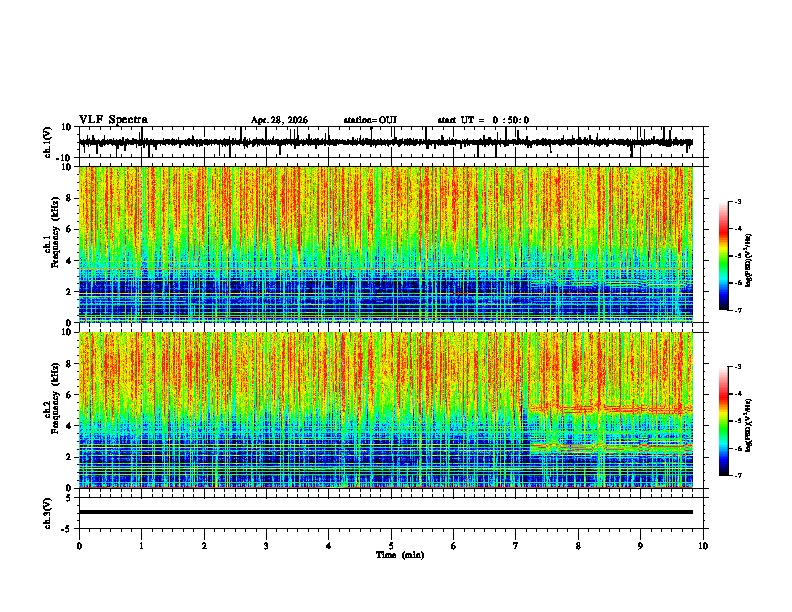This screenshot has width=792, height=612.
Task: Click the Time (min) axis label
Action: [x=400, y=555]
